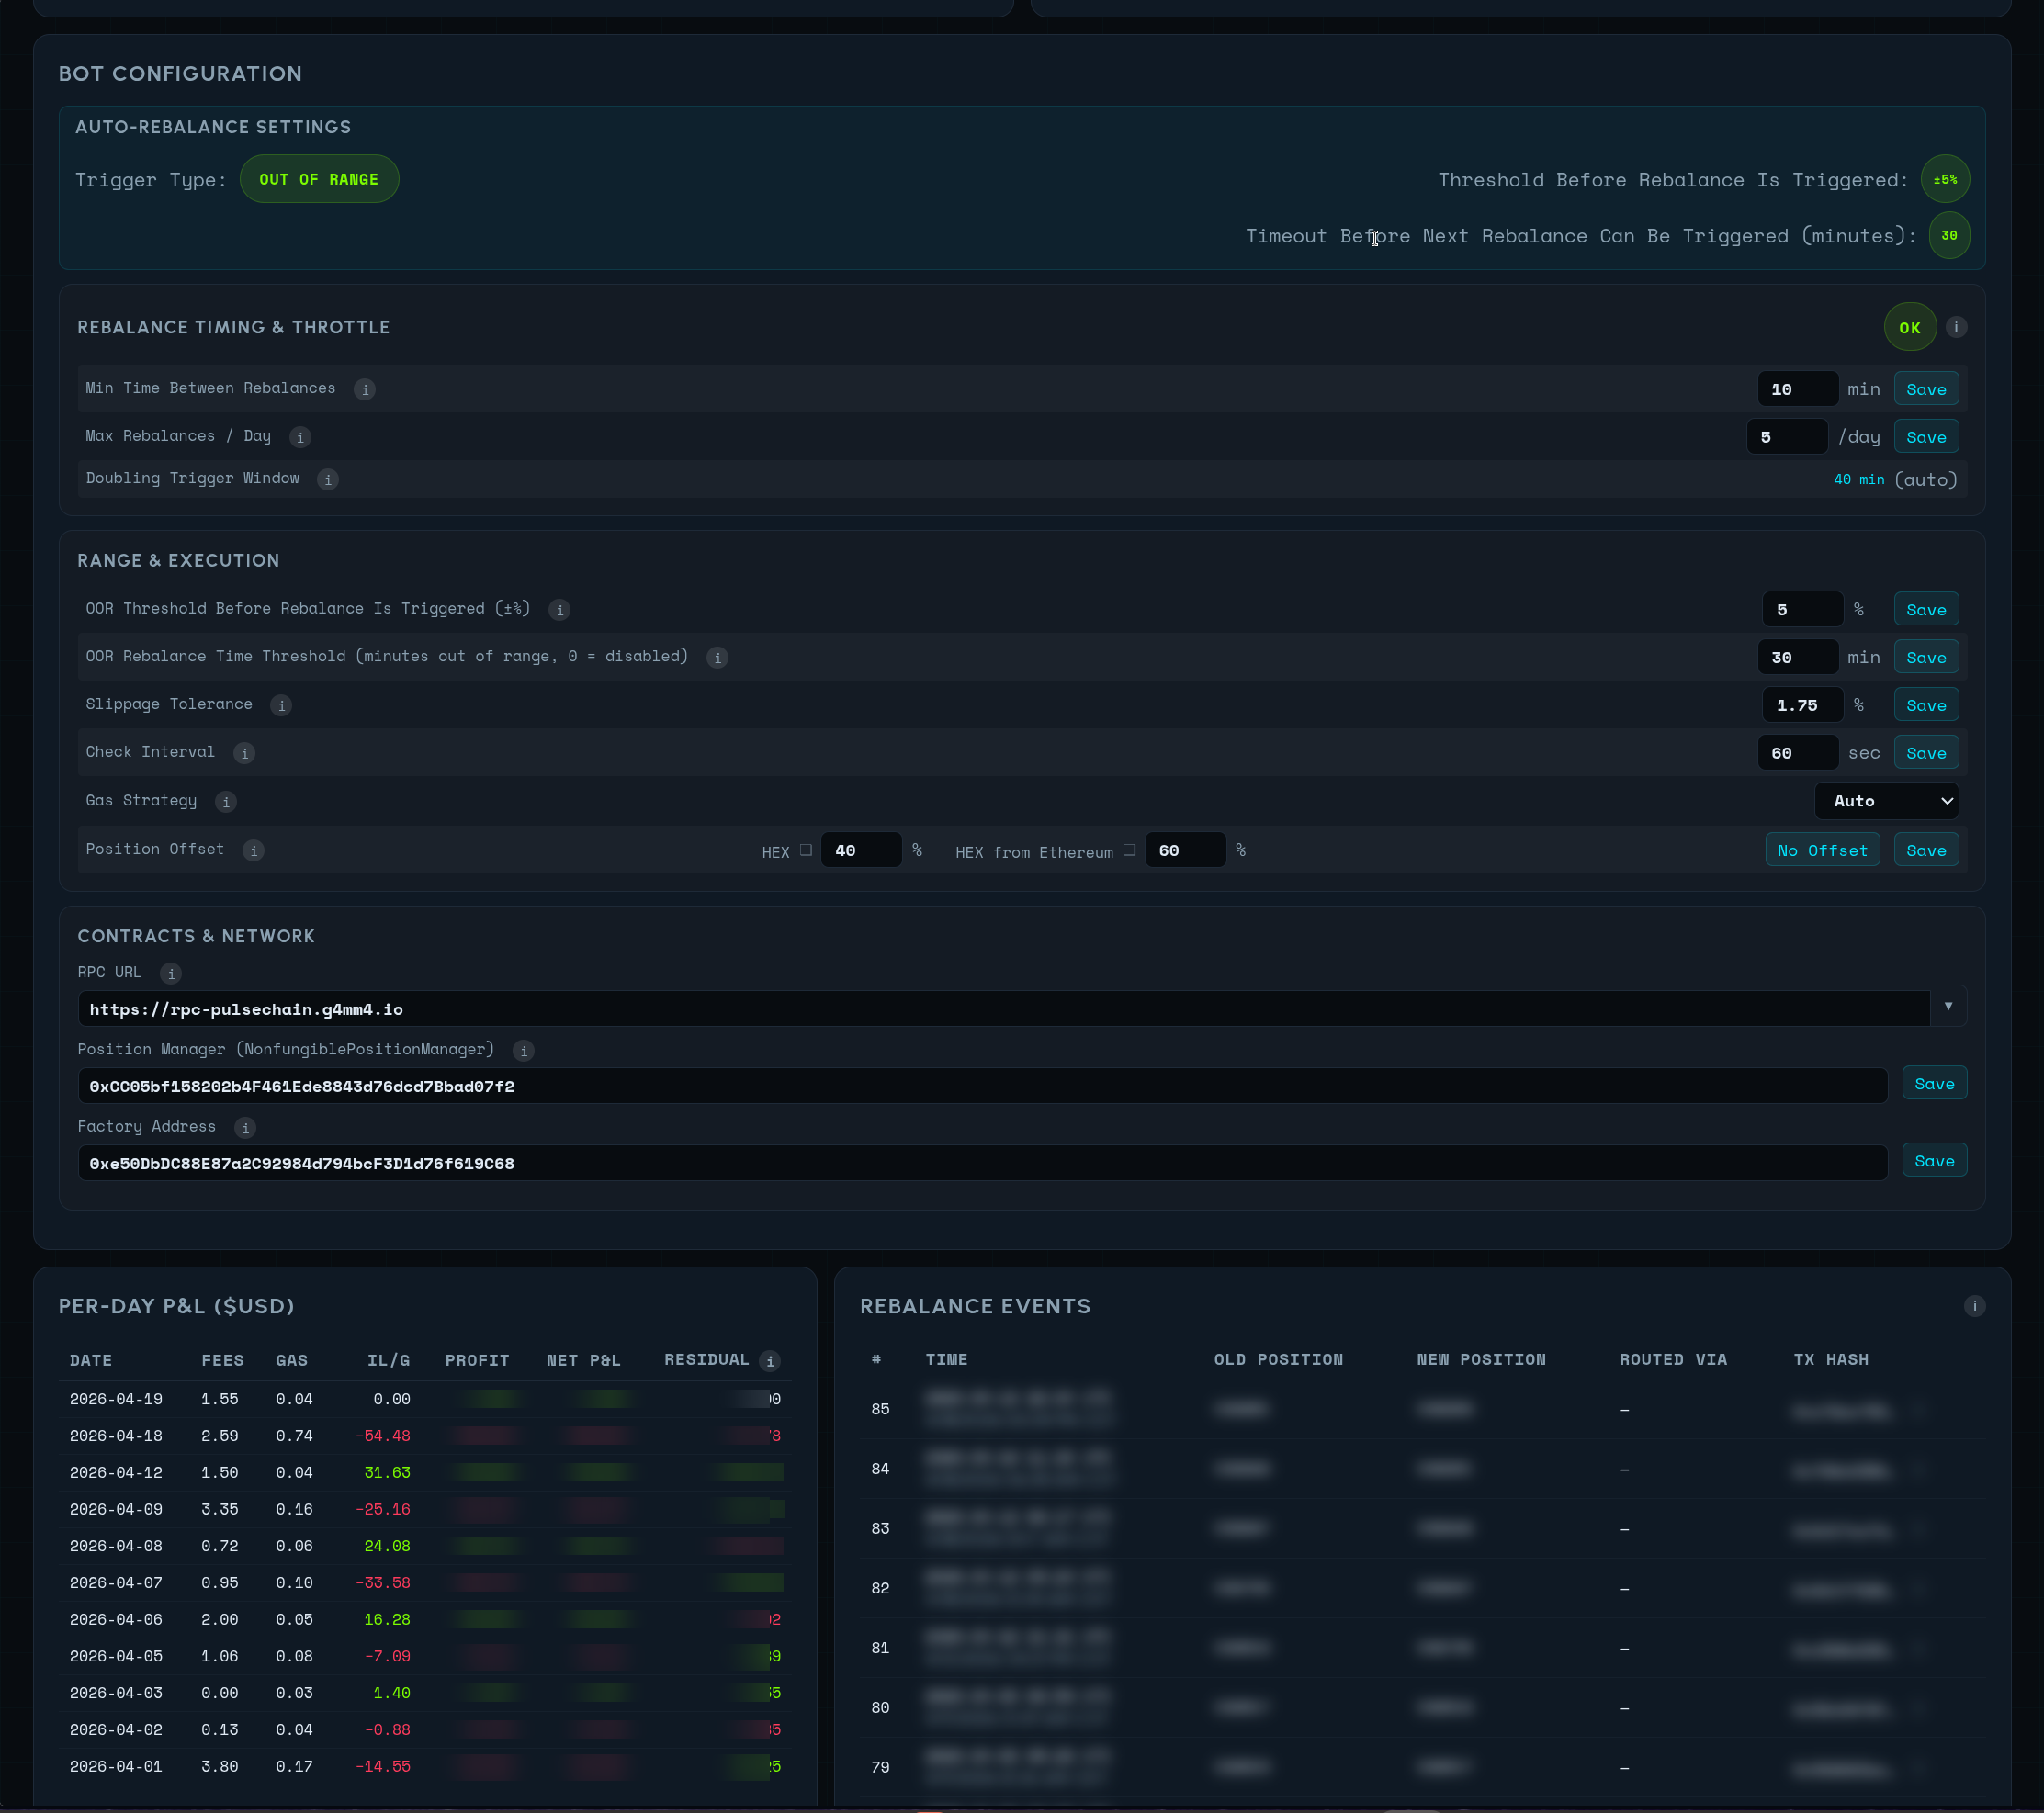Click info icon next to Residual column header
This screenshot has width=2044, height=1813.
click(770, 1361)
